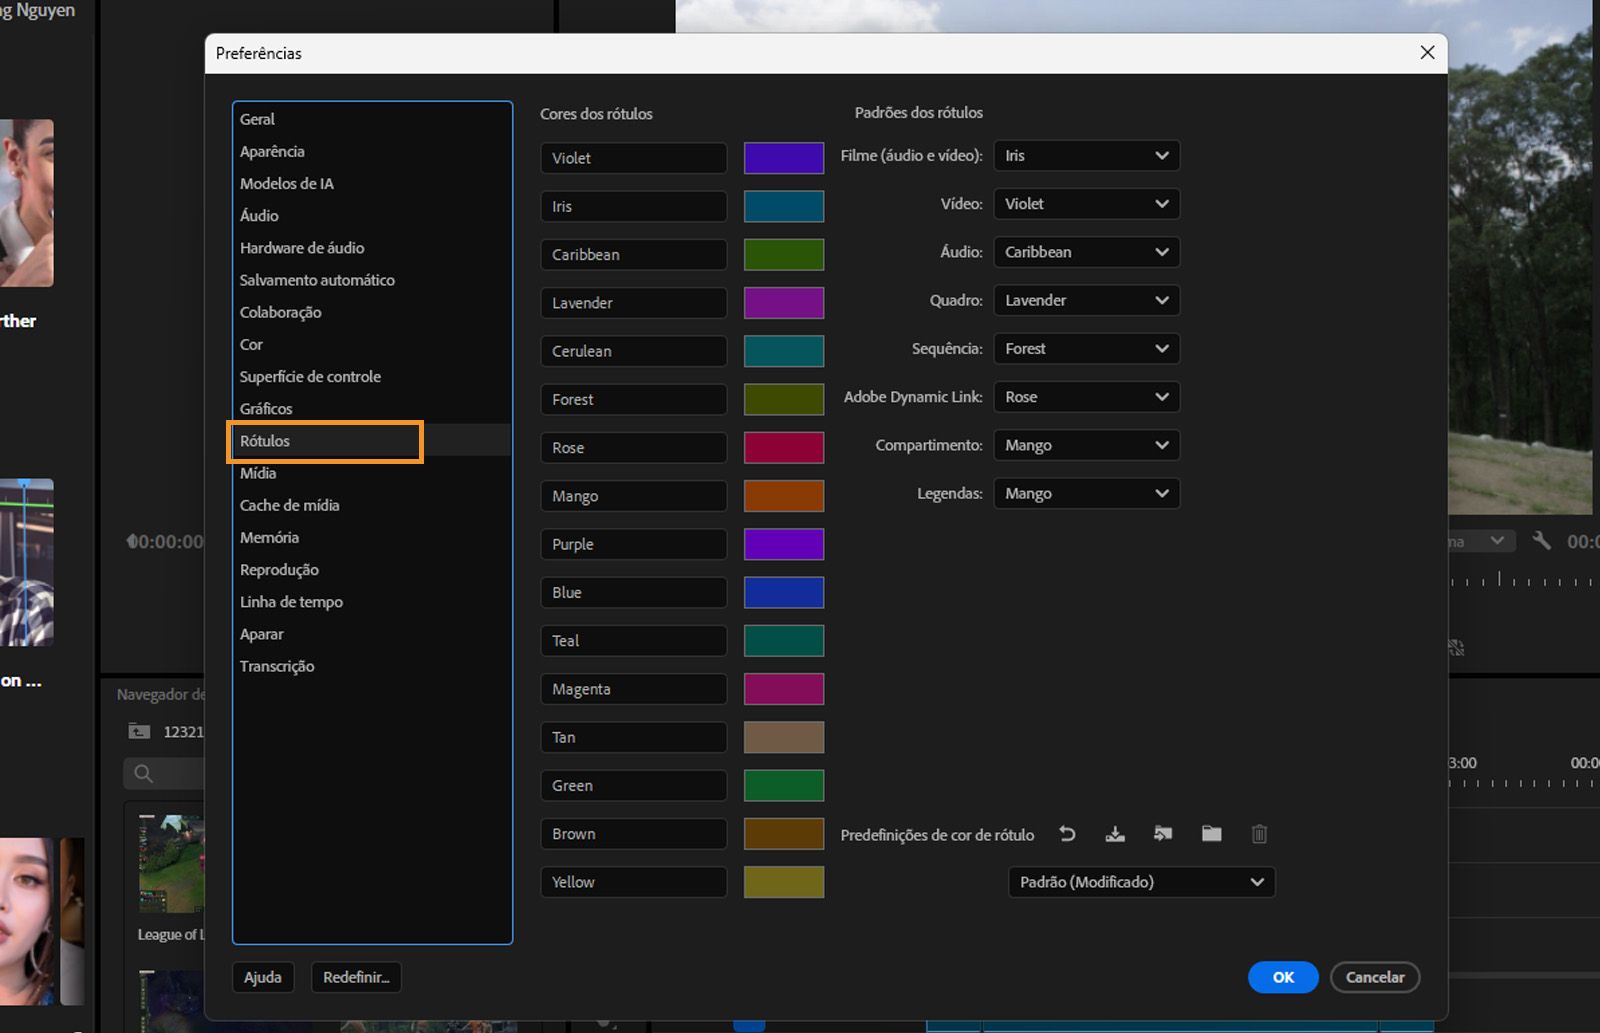Delete the label color preset with the trash icon
Screen dimensions: 1600x1033
click(1259, 834)
